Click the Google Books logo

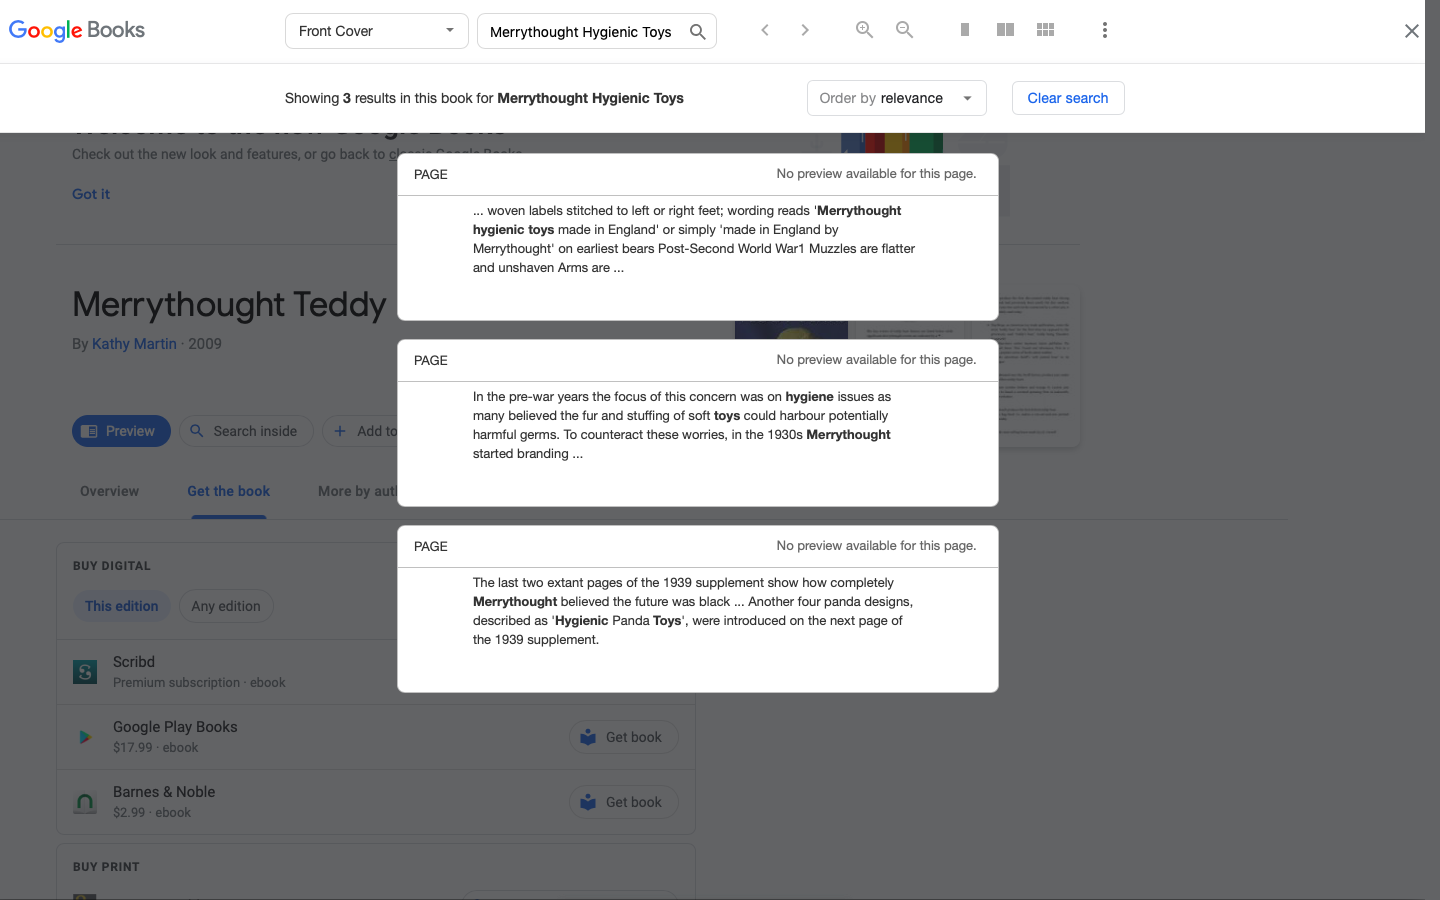pyautogui.click(x=77, y=30)
